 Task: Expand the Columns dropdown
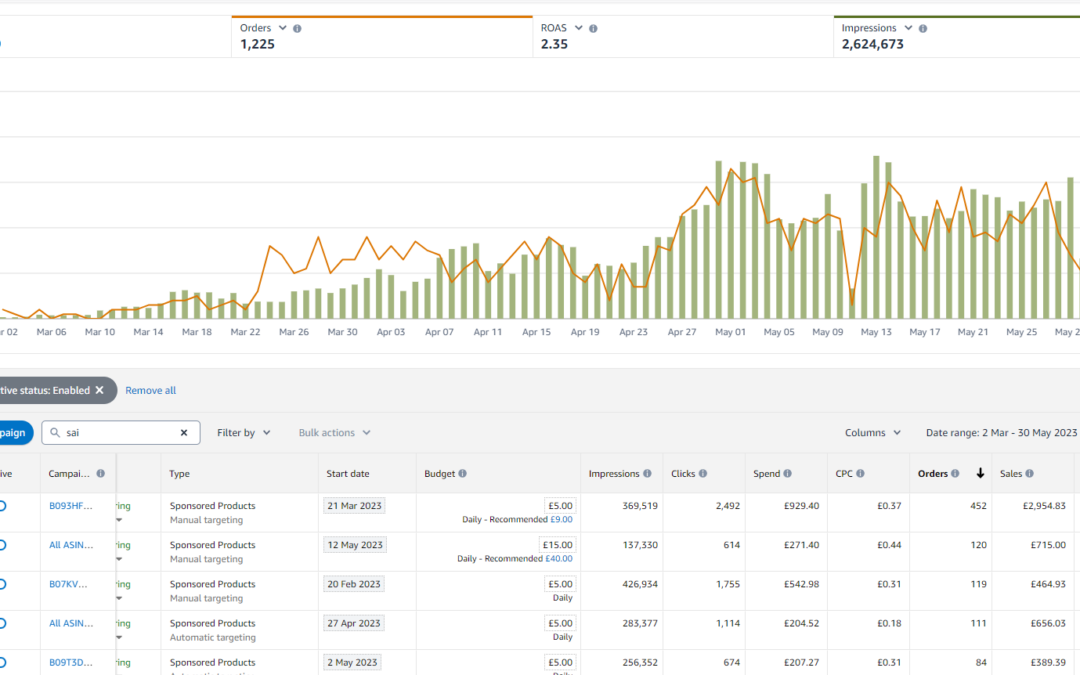872,433
